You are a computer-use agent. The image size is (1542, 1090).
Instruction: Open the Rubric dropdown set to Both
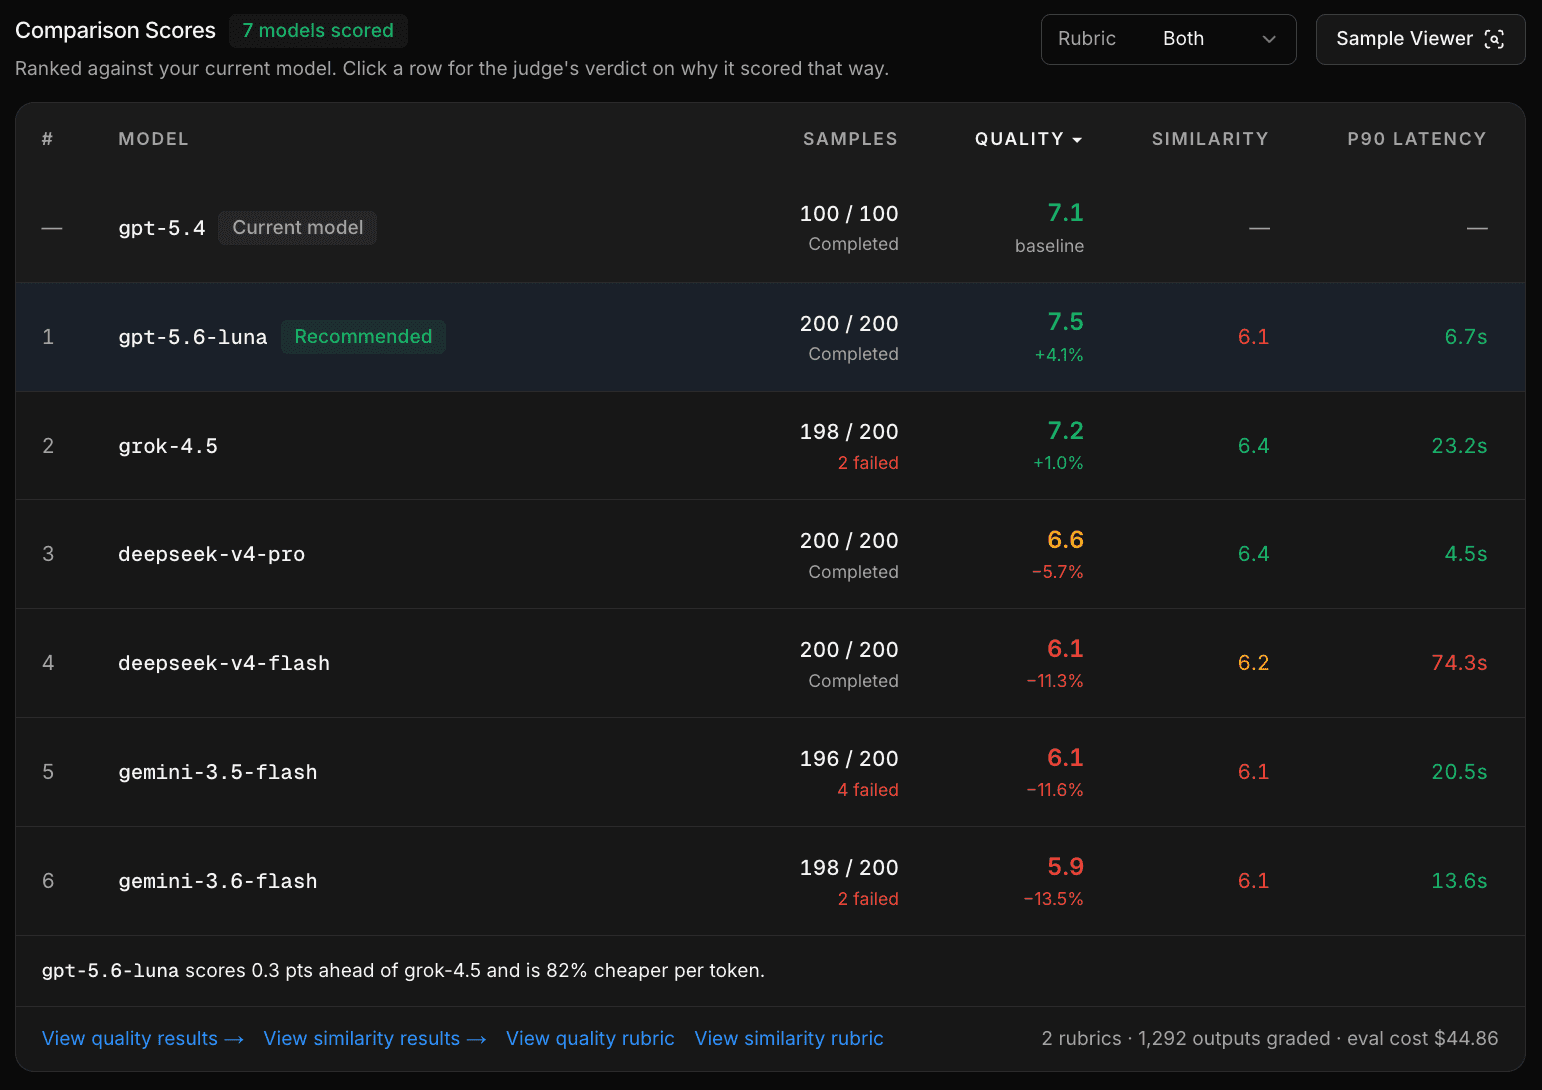pyautogui.click(x=1168, y=39)
